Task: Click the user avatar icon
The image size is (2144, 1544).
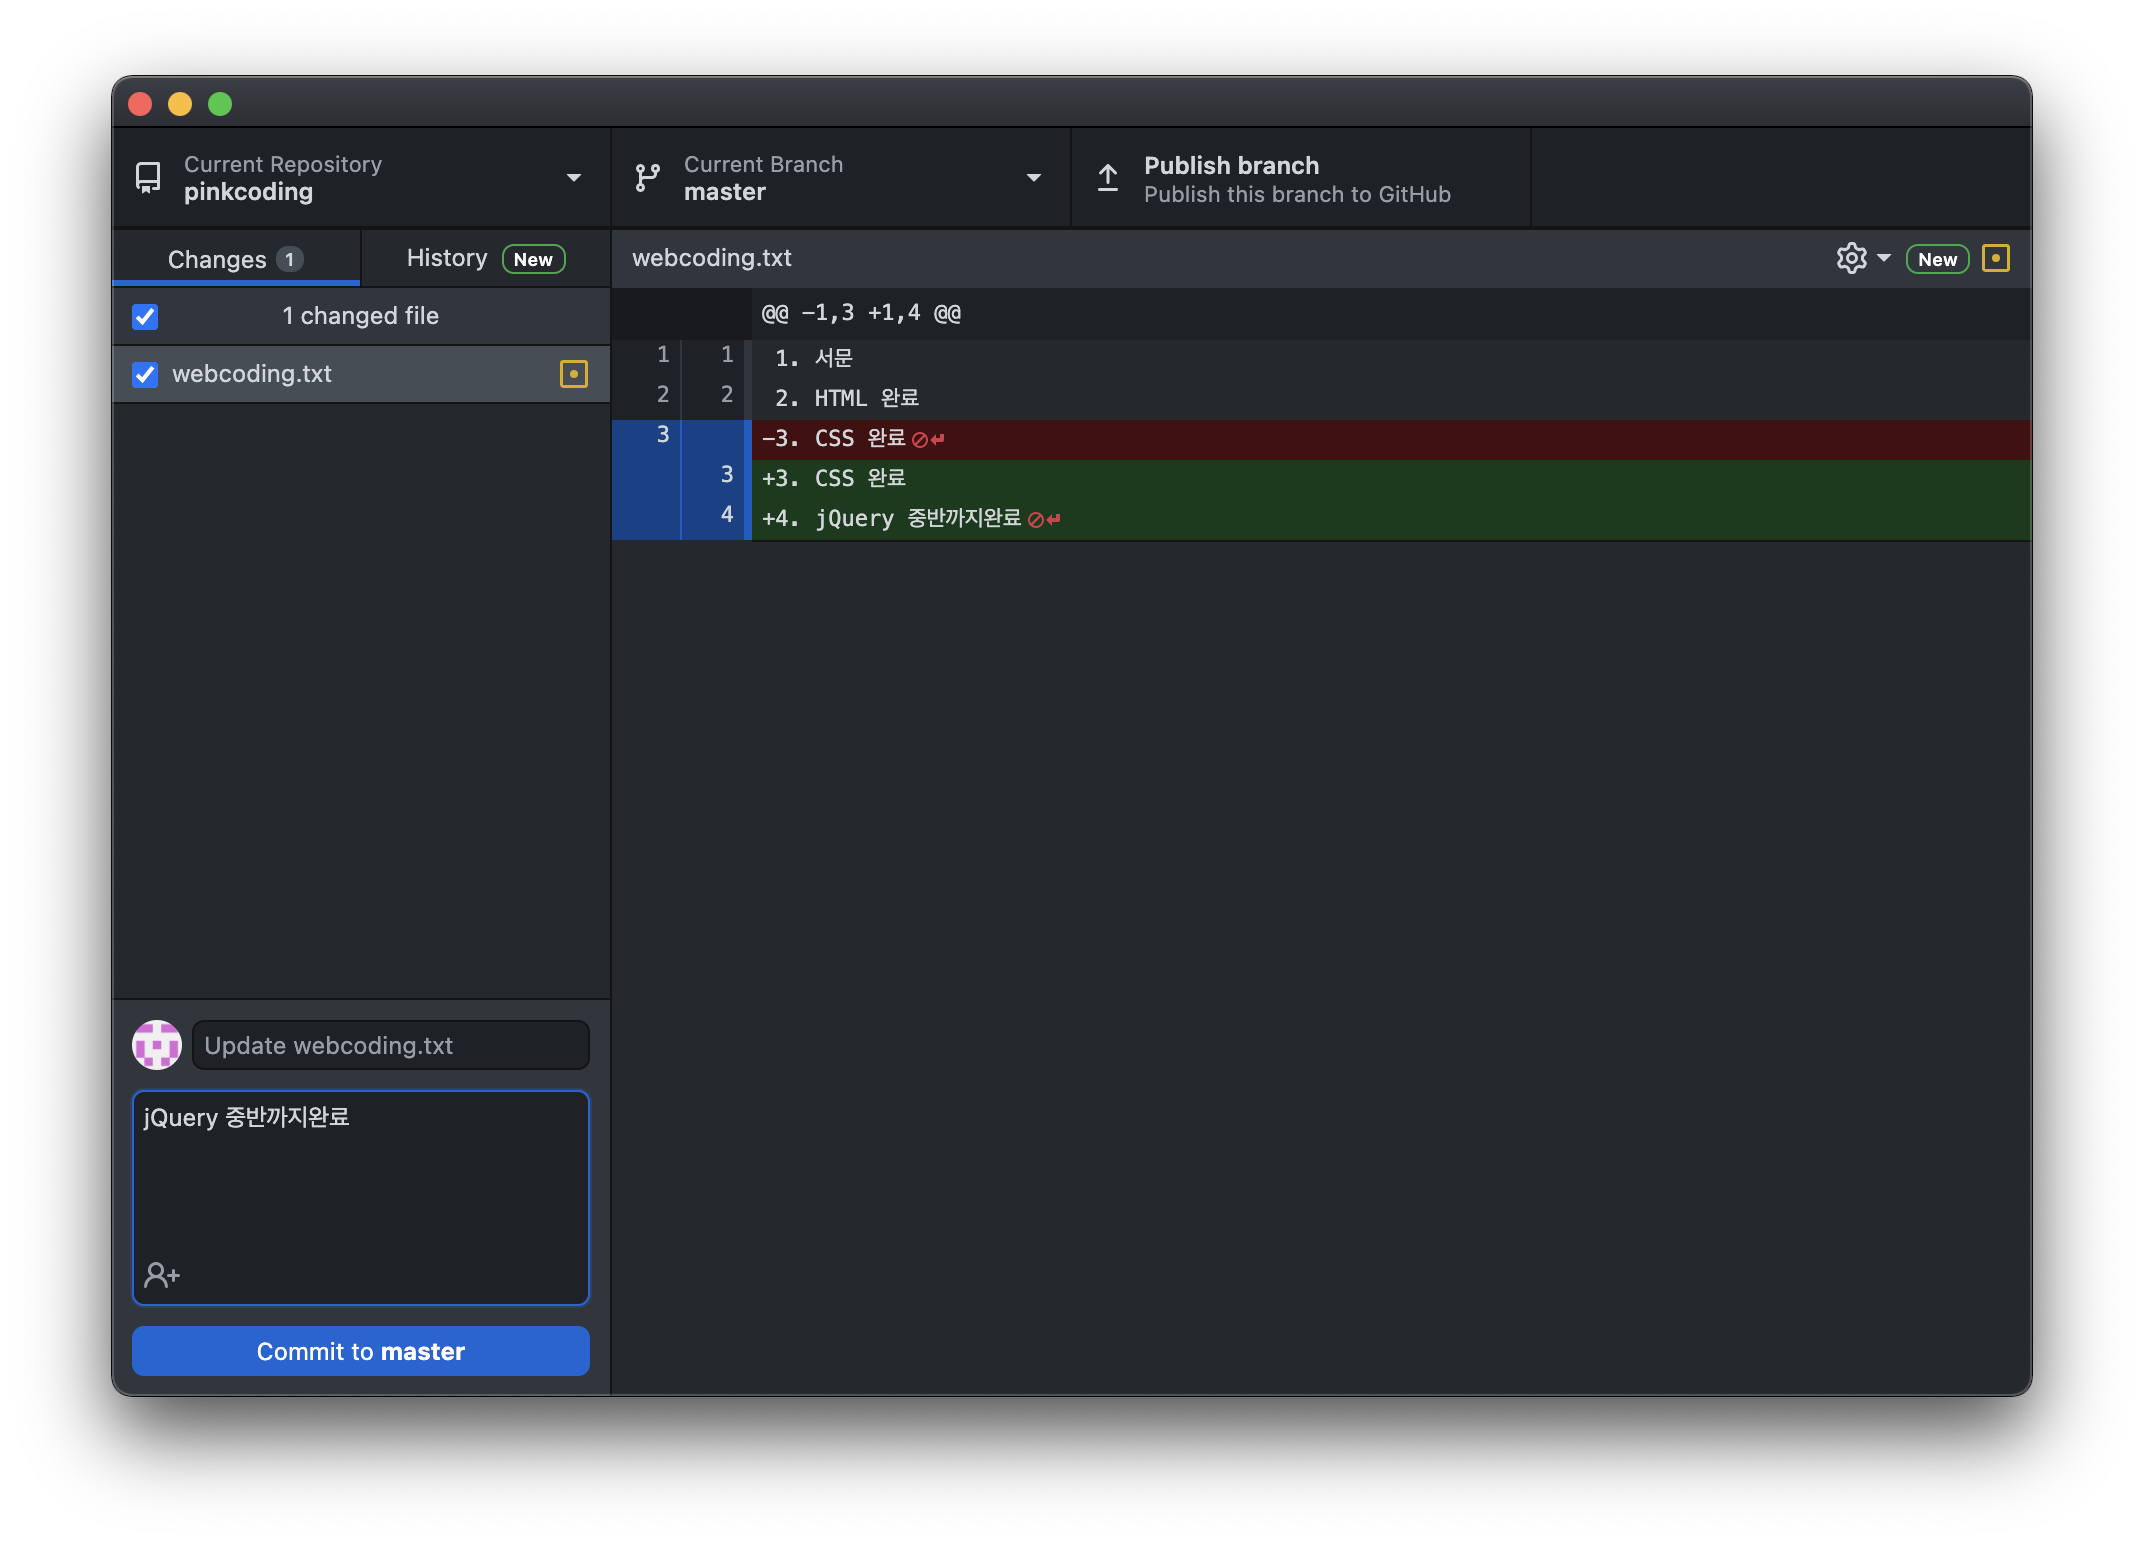Action: 157,1045
